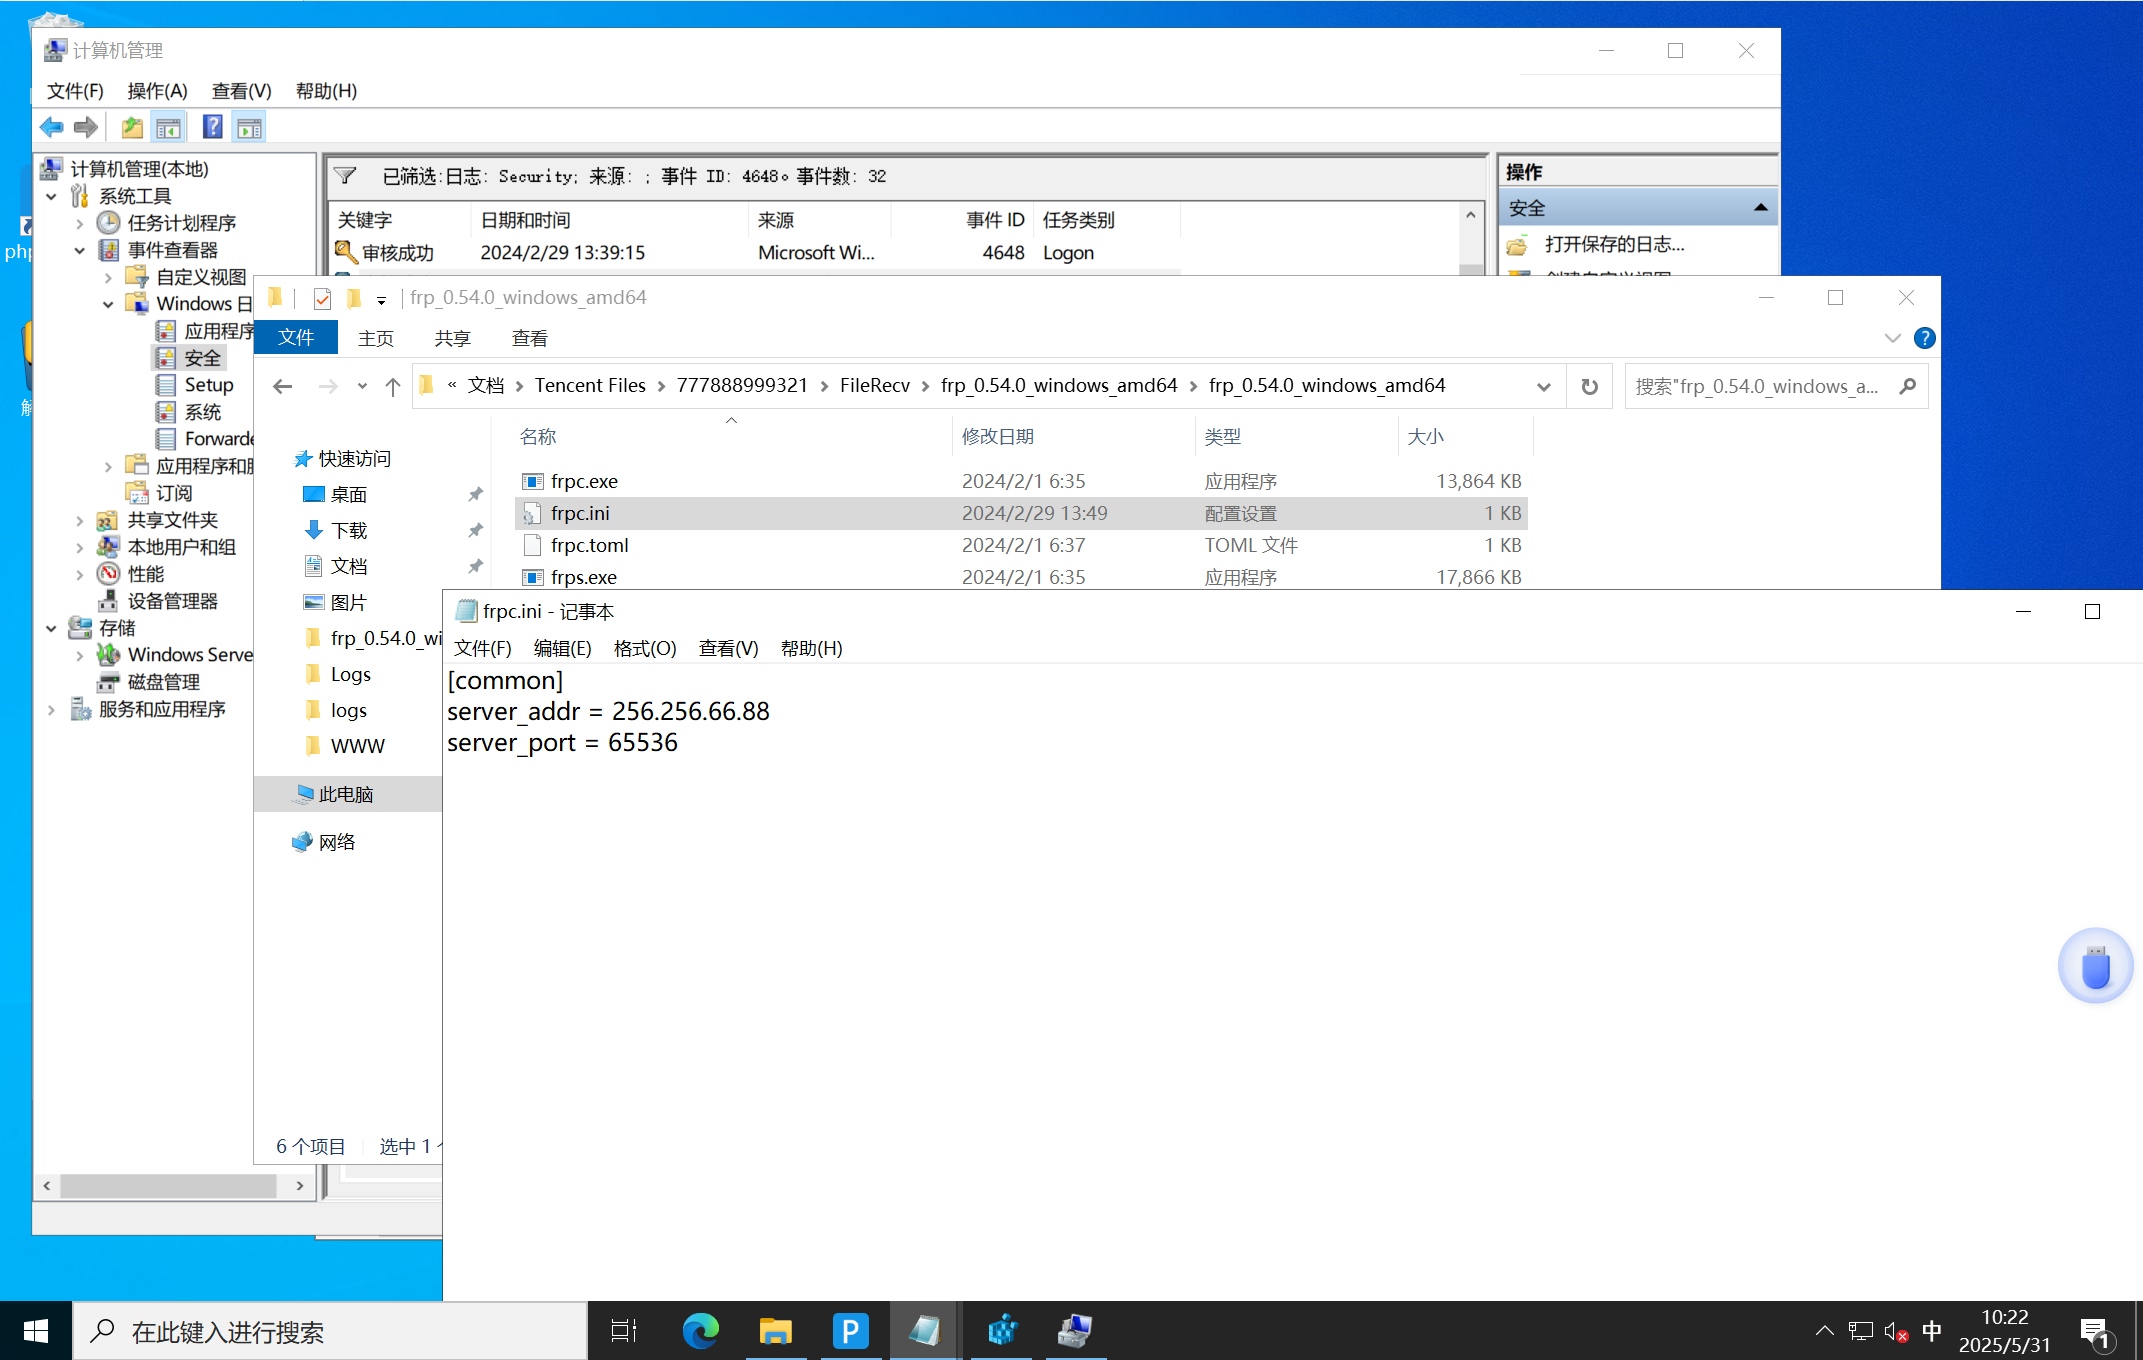The height and width of the screenshot is (1360, 2143).
Task: Sort files by 修改日期 column header
Action: [x=997, y=437]
